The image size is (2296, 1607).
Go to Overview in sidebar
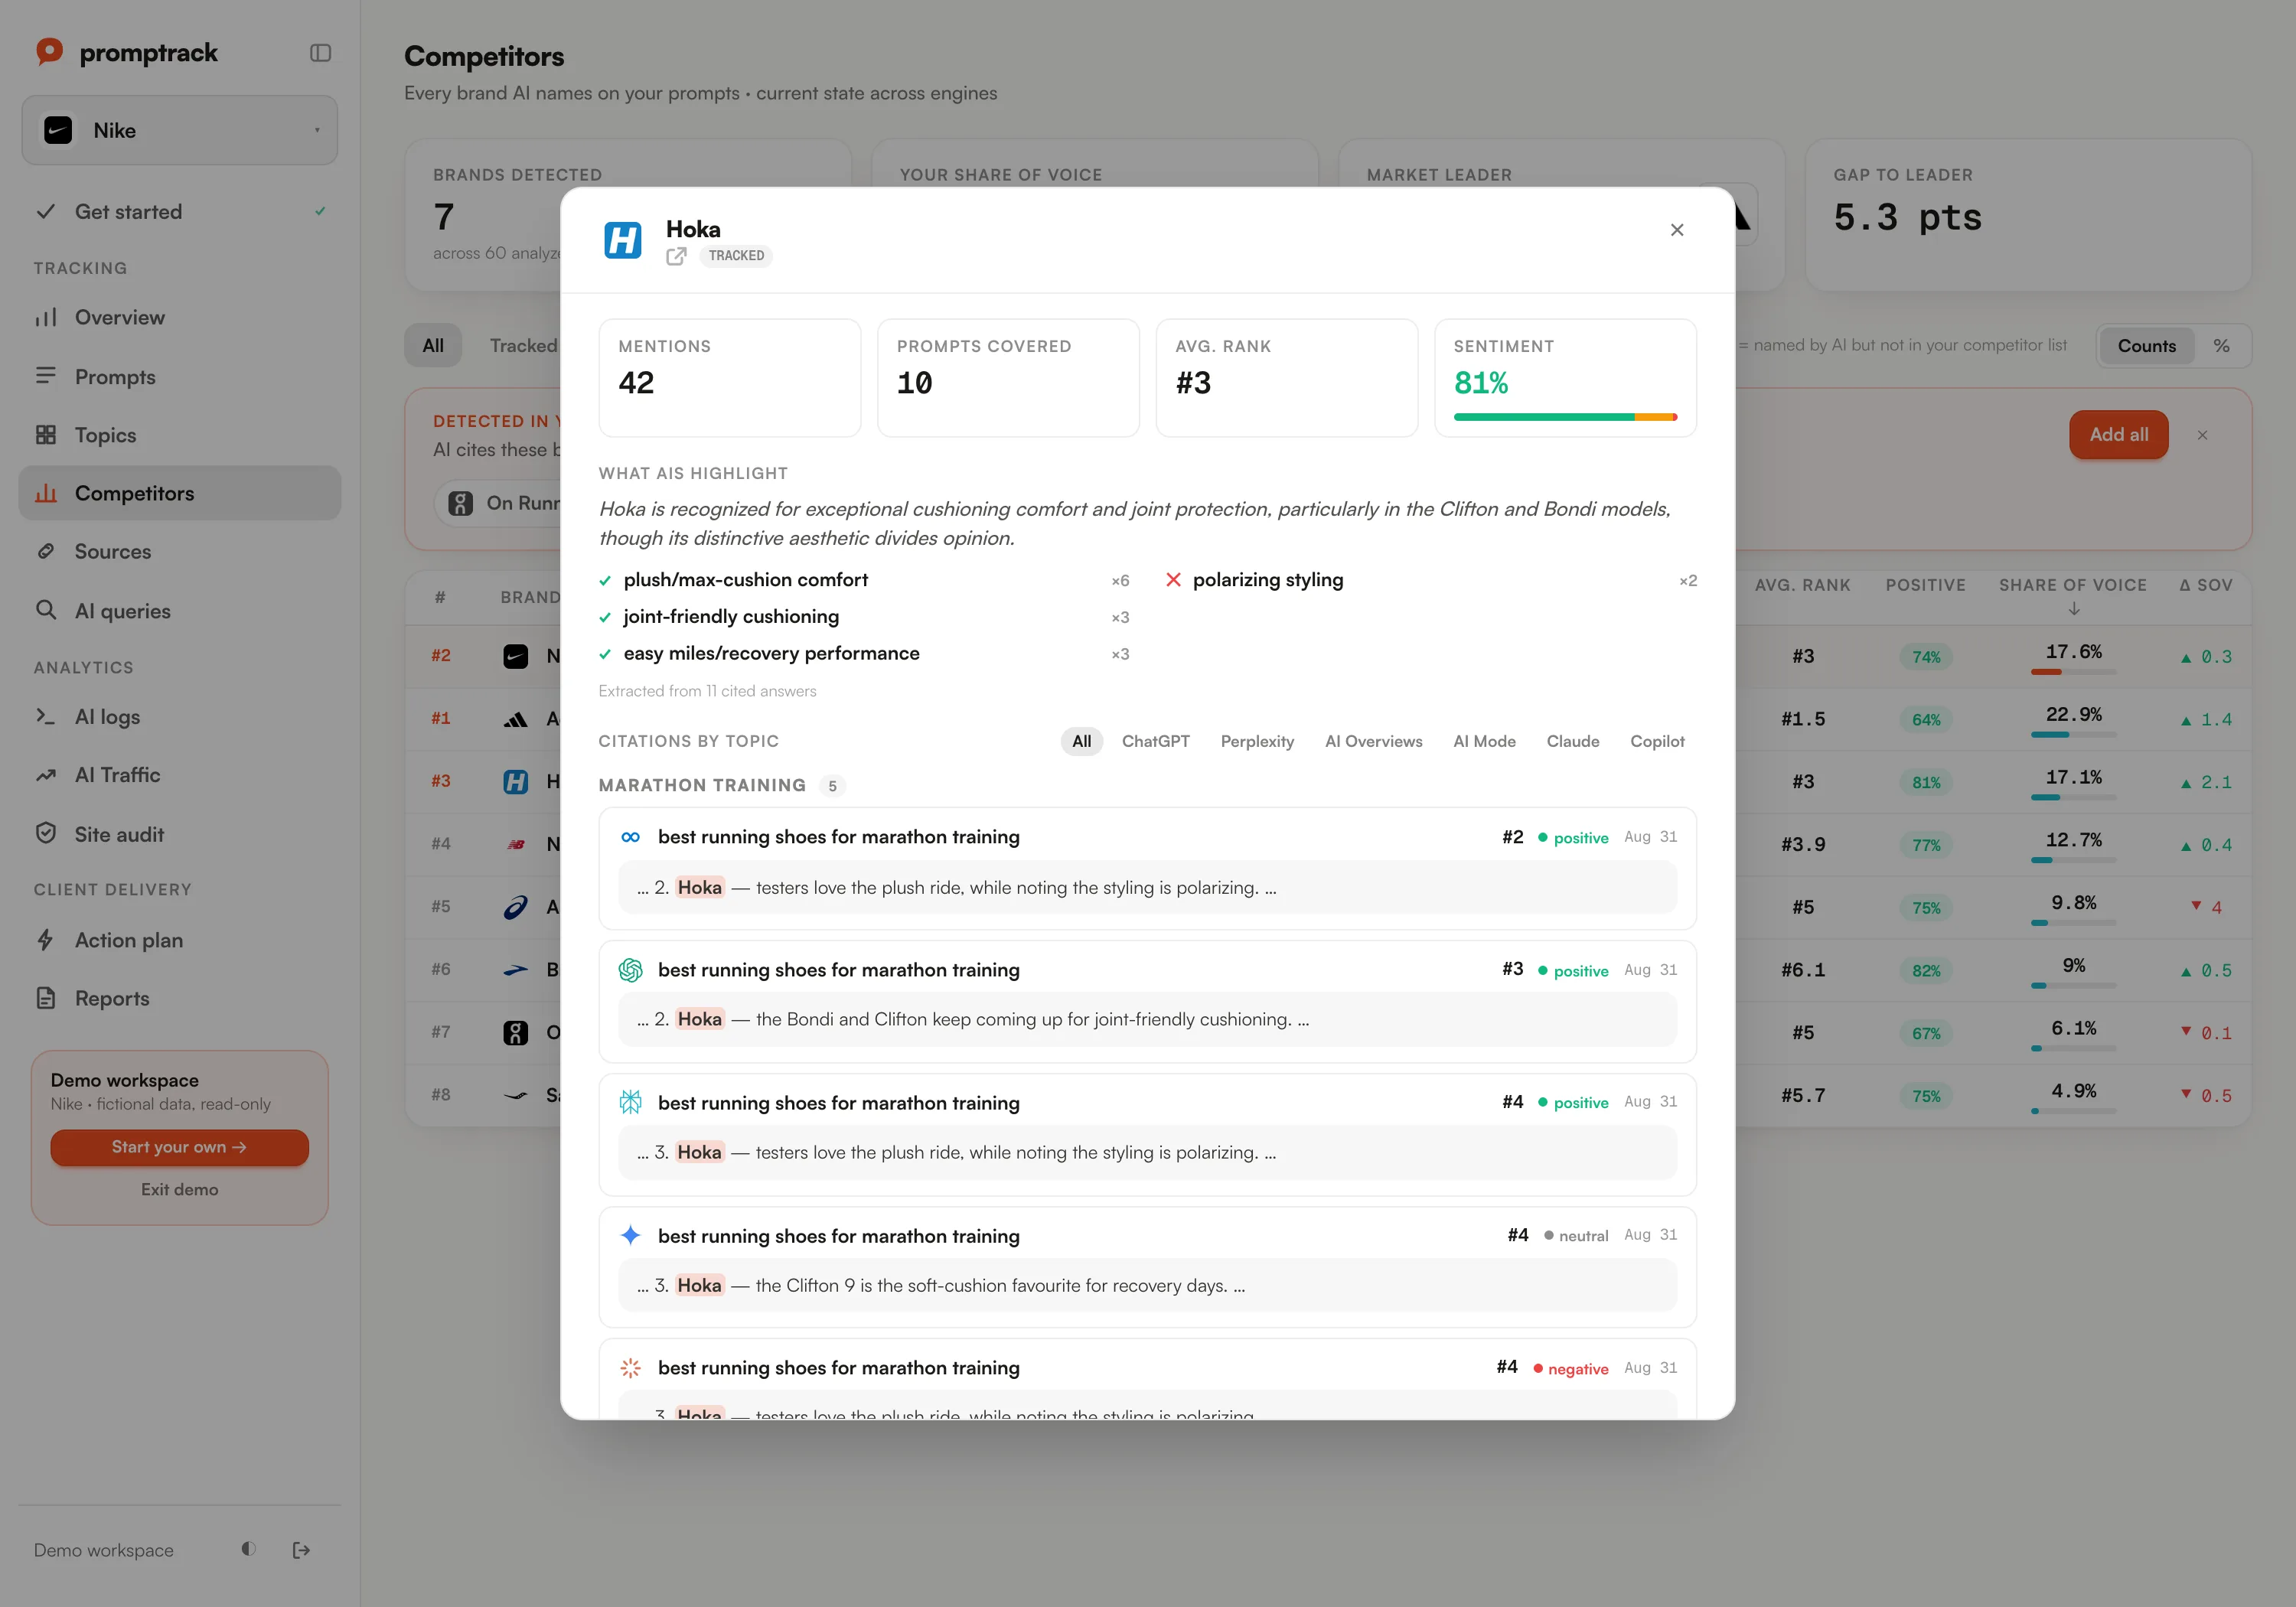click(180, 317)
